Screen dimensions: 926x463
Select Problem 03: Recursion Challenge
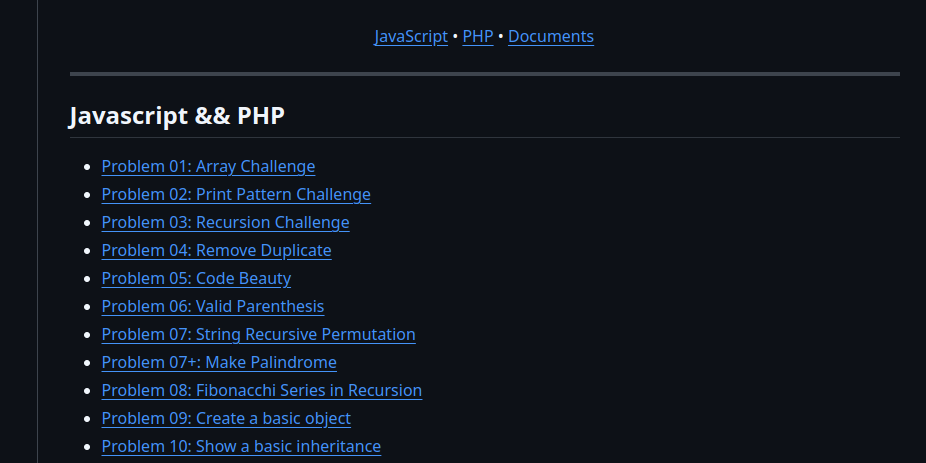click(225, 222)
